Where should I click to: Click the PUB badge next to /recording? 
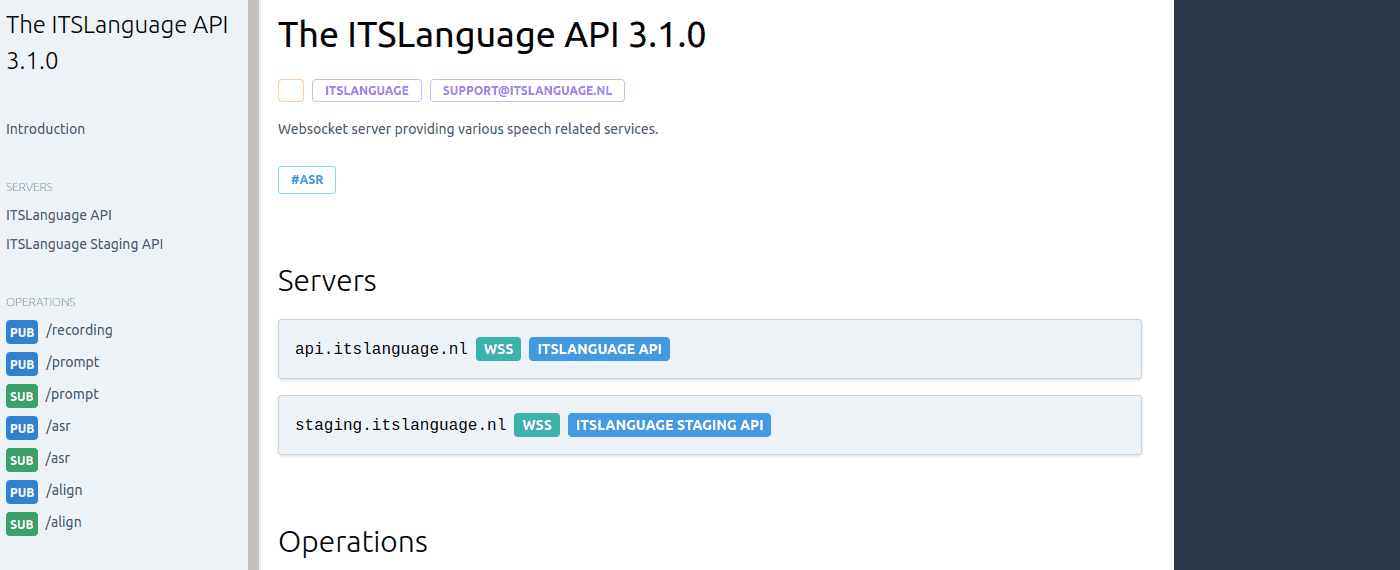click(x=22, y=332)
